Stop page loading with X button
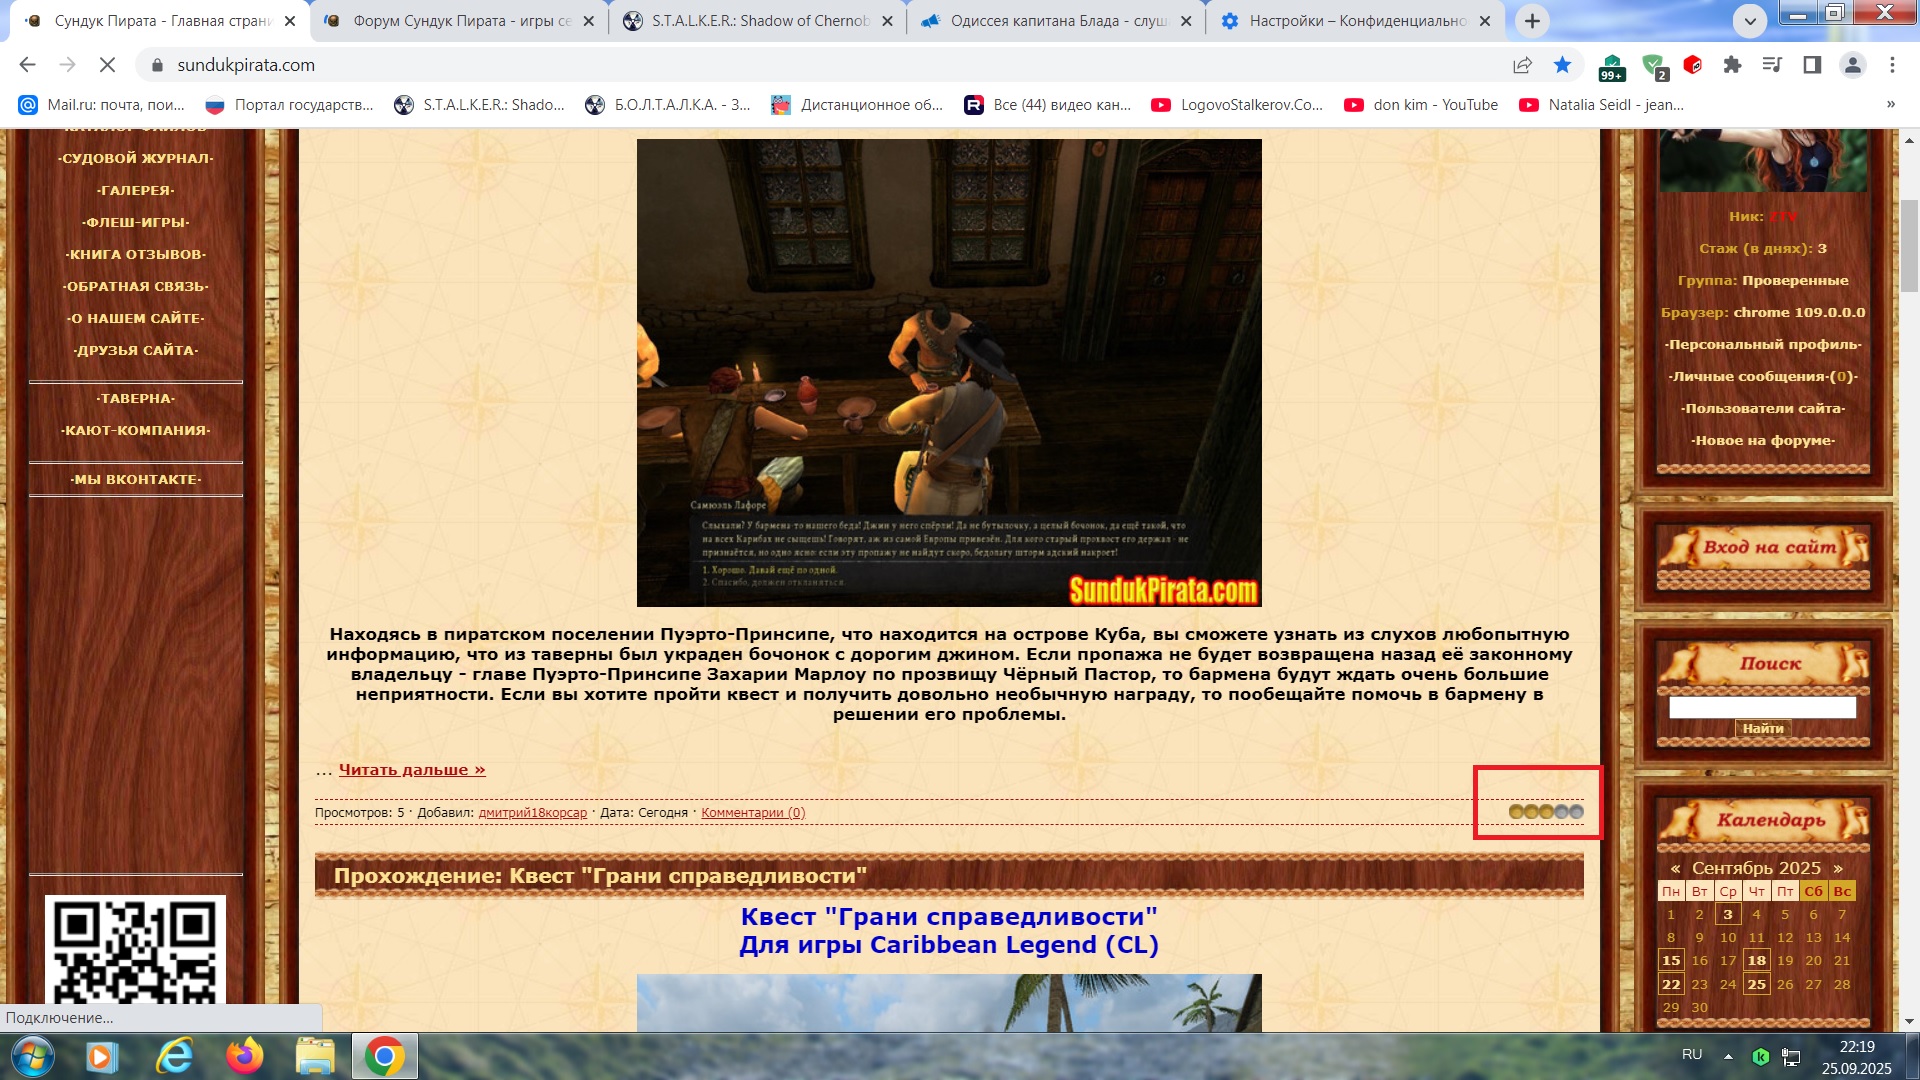The image size is (1920, 1080). point(107,65)
